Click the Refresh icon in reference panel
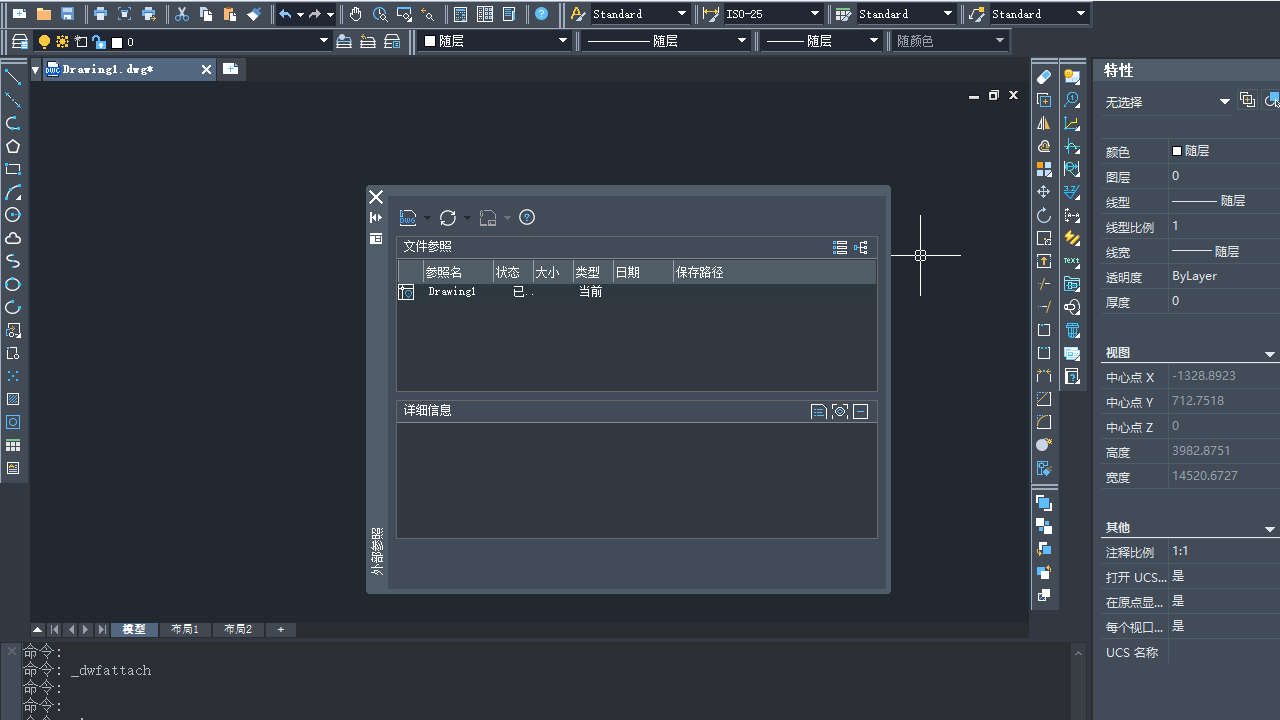Image resolution: width=1280 pixels, height=720 pixels. pos(448,218)
